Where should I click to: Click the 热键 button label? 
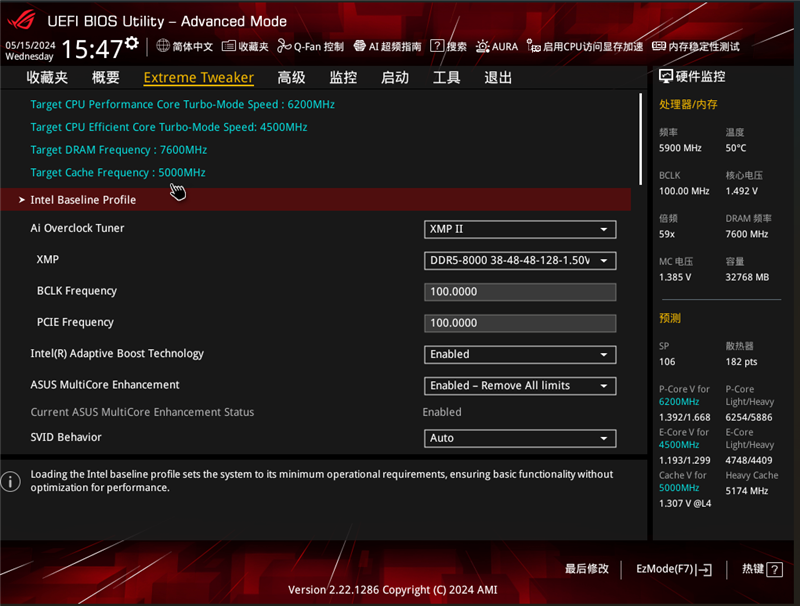[x=753, y=569]
